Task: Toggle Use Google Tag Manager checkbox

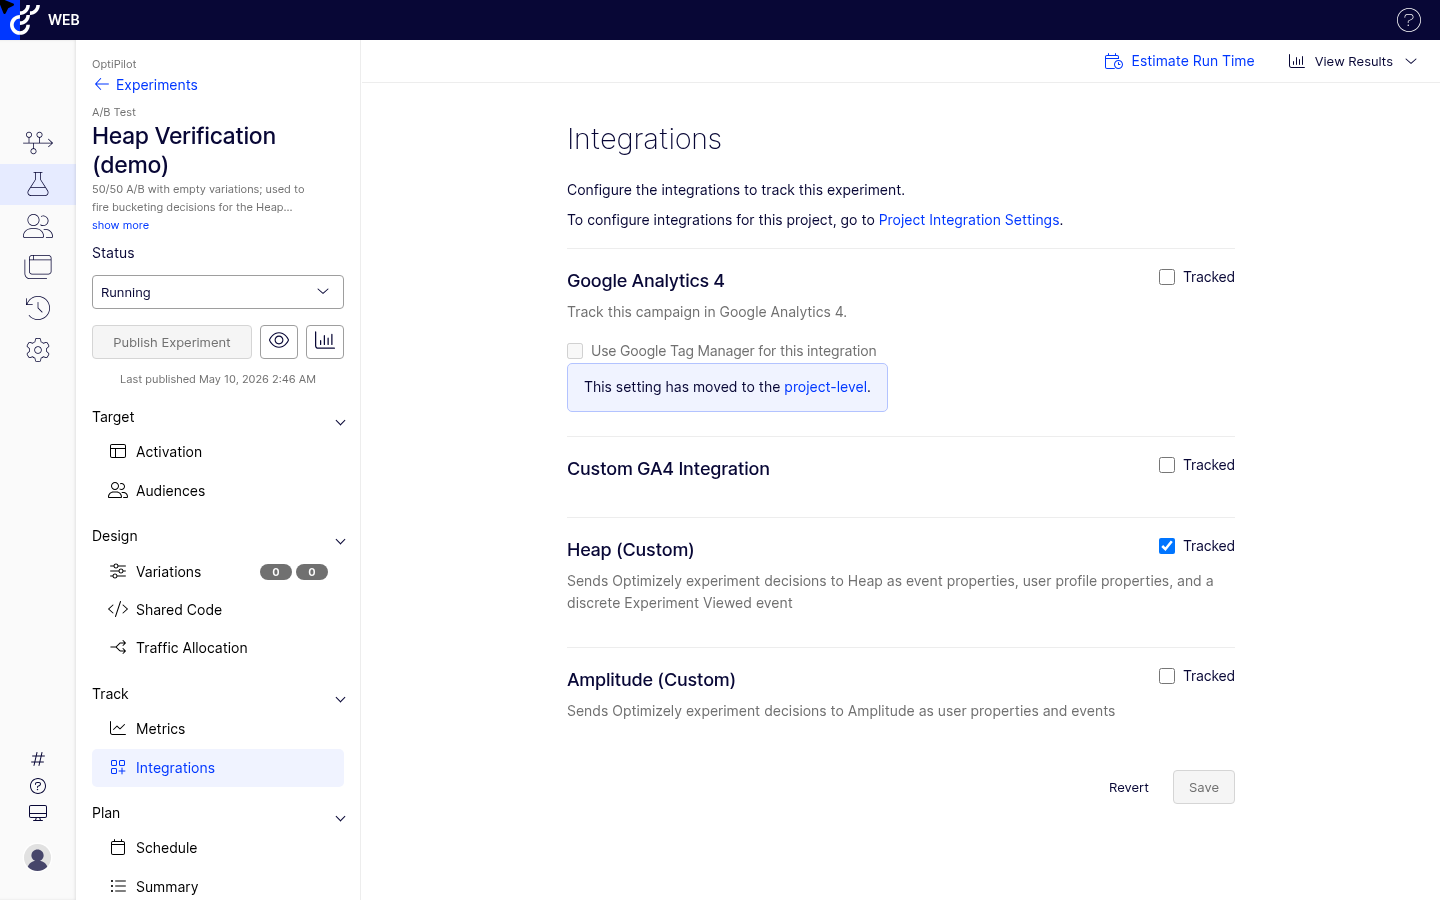Action: click(x=575, y=351)
